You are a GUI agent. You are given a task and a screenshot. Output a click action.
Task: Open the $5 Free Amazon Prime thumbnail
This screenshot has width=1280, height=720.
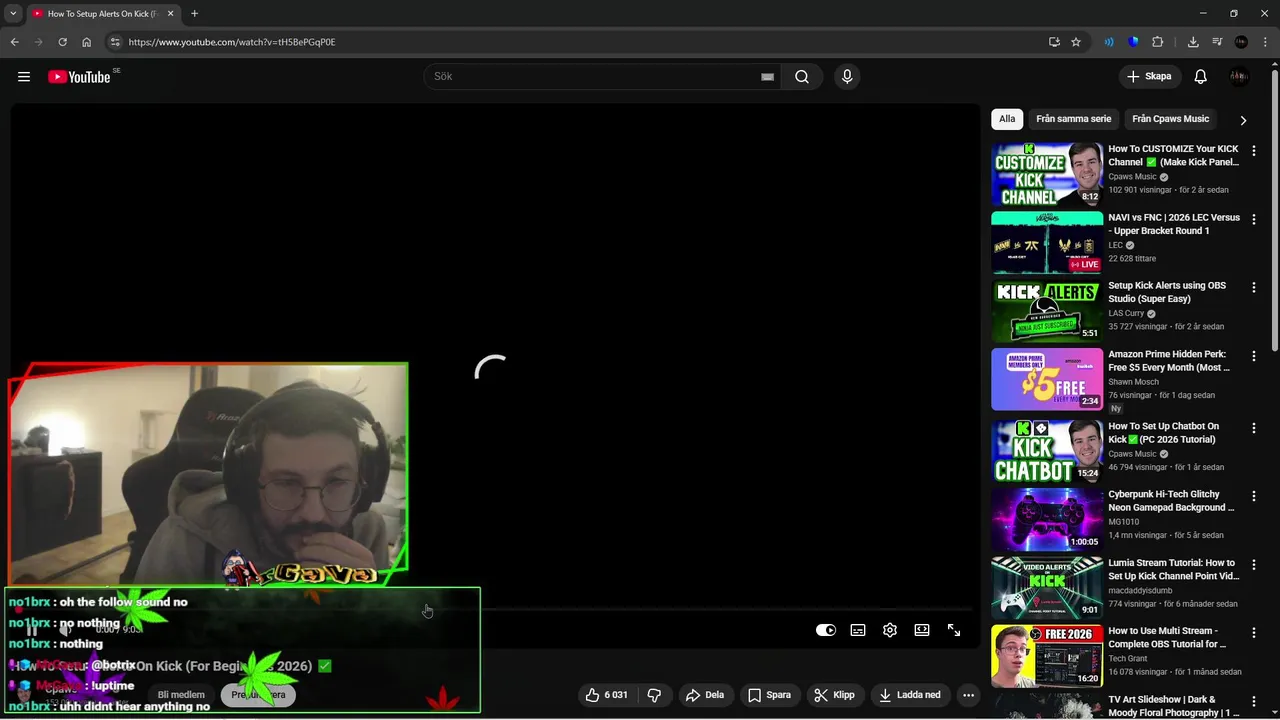click(1047, 379)
